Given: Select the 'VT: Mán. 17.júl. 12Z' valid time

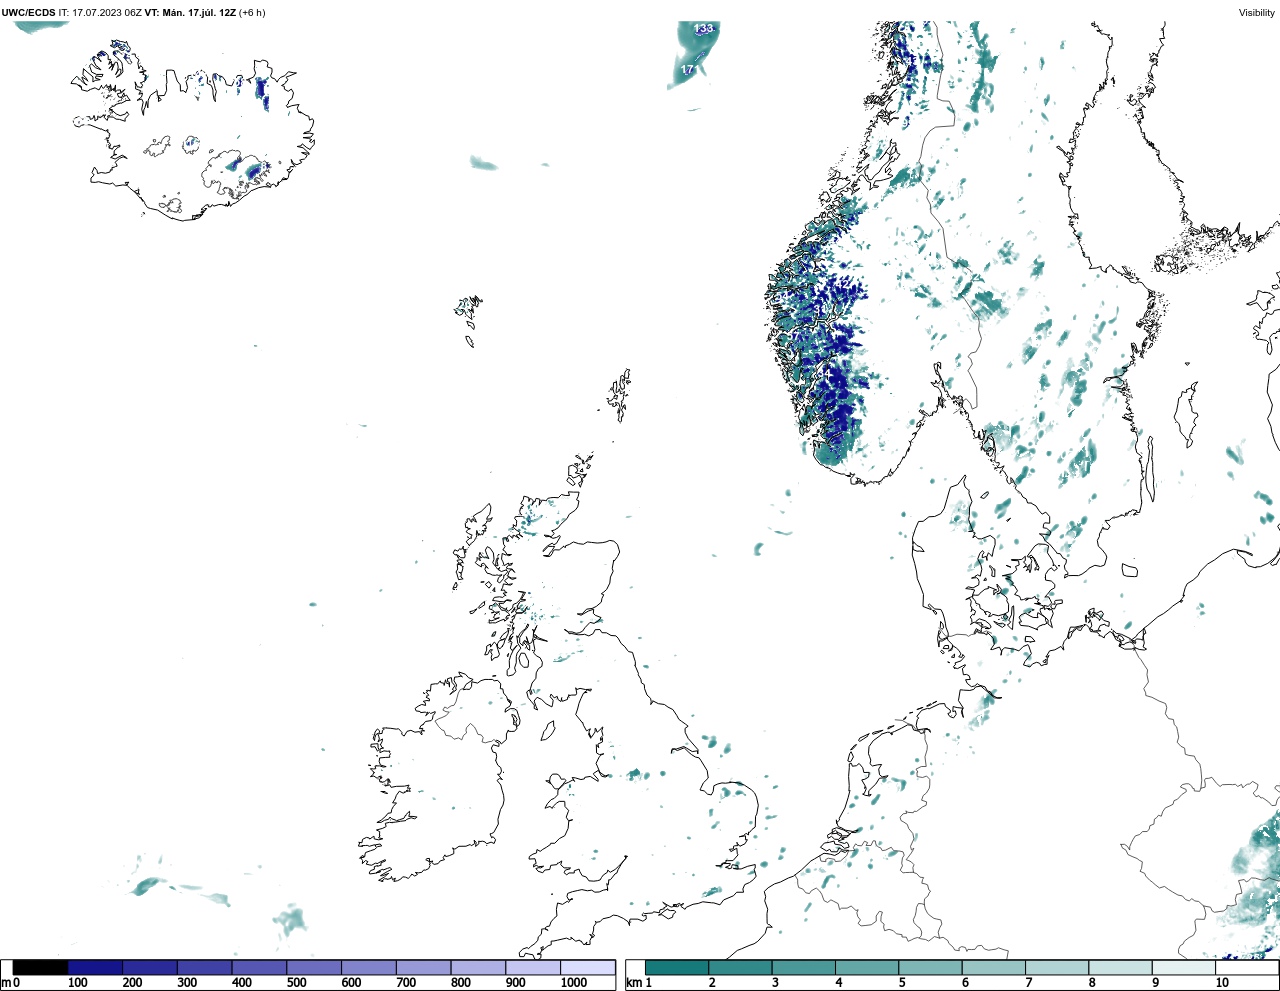Looking at the screenshot, I should [x=190, y=13].
